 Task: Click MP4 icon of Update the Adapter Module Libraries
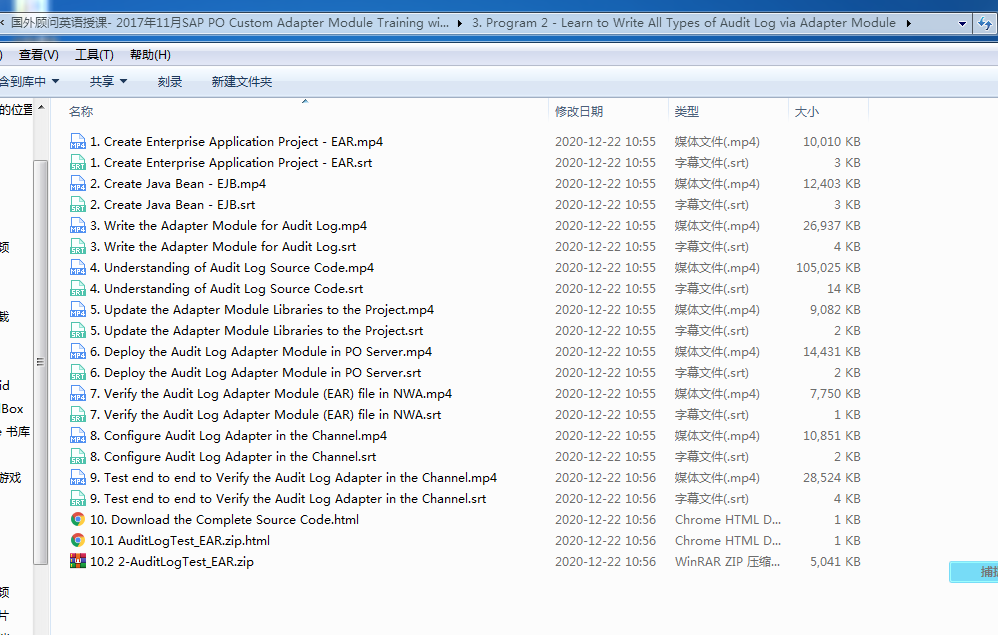78,309
